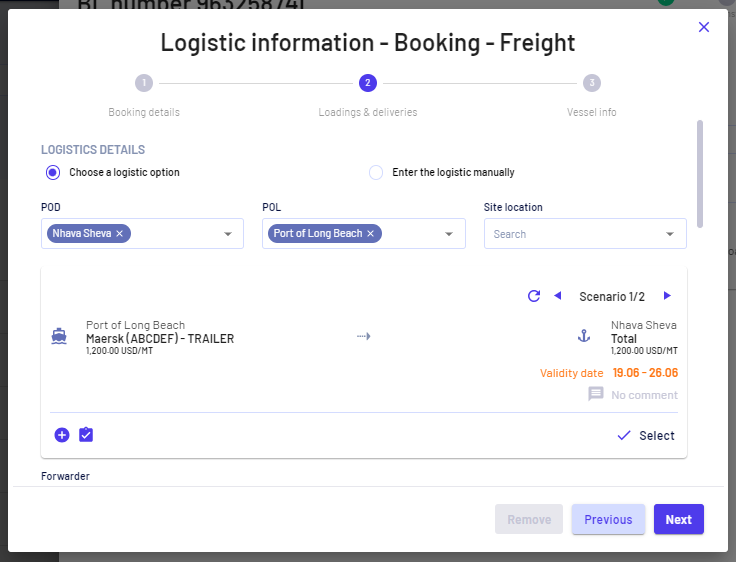Expand the POD dropdown arrow

(228, 234)
